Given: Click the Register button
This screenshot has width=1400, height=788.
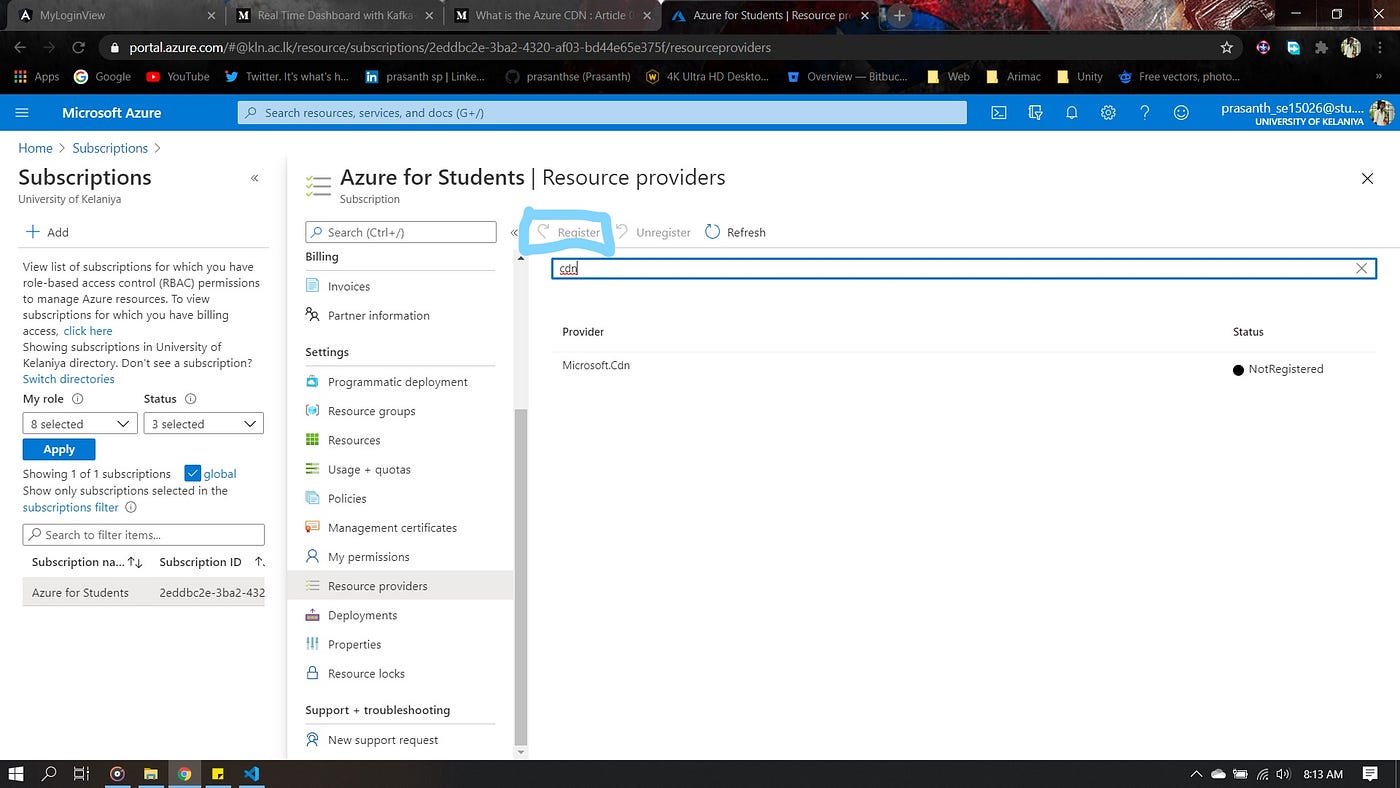Looking at the screenshot, I should [x=568, y=232].
